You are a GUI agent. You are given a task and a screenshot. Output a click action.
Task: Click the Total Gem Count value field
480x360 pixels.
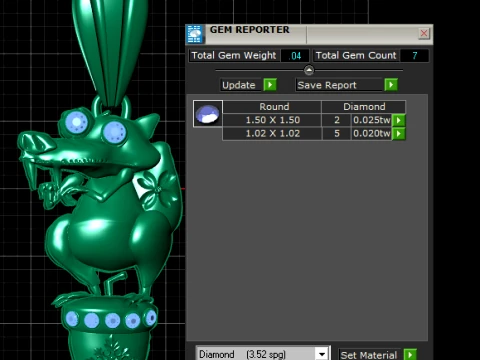pos(414,55)
